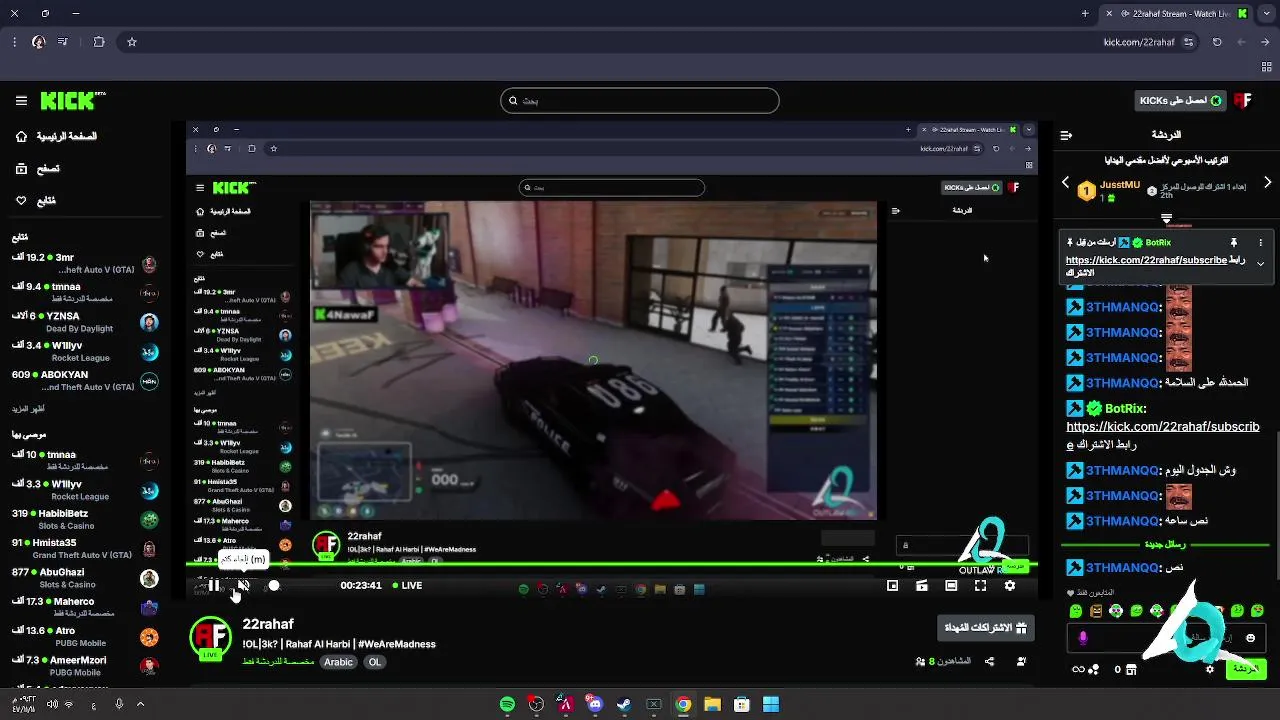Open pinned kick.com/22rahaf/subscribe link

click(1146, 260)
